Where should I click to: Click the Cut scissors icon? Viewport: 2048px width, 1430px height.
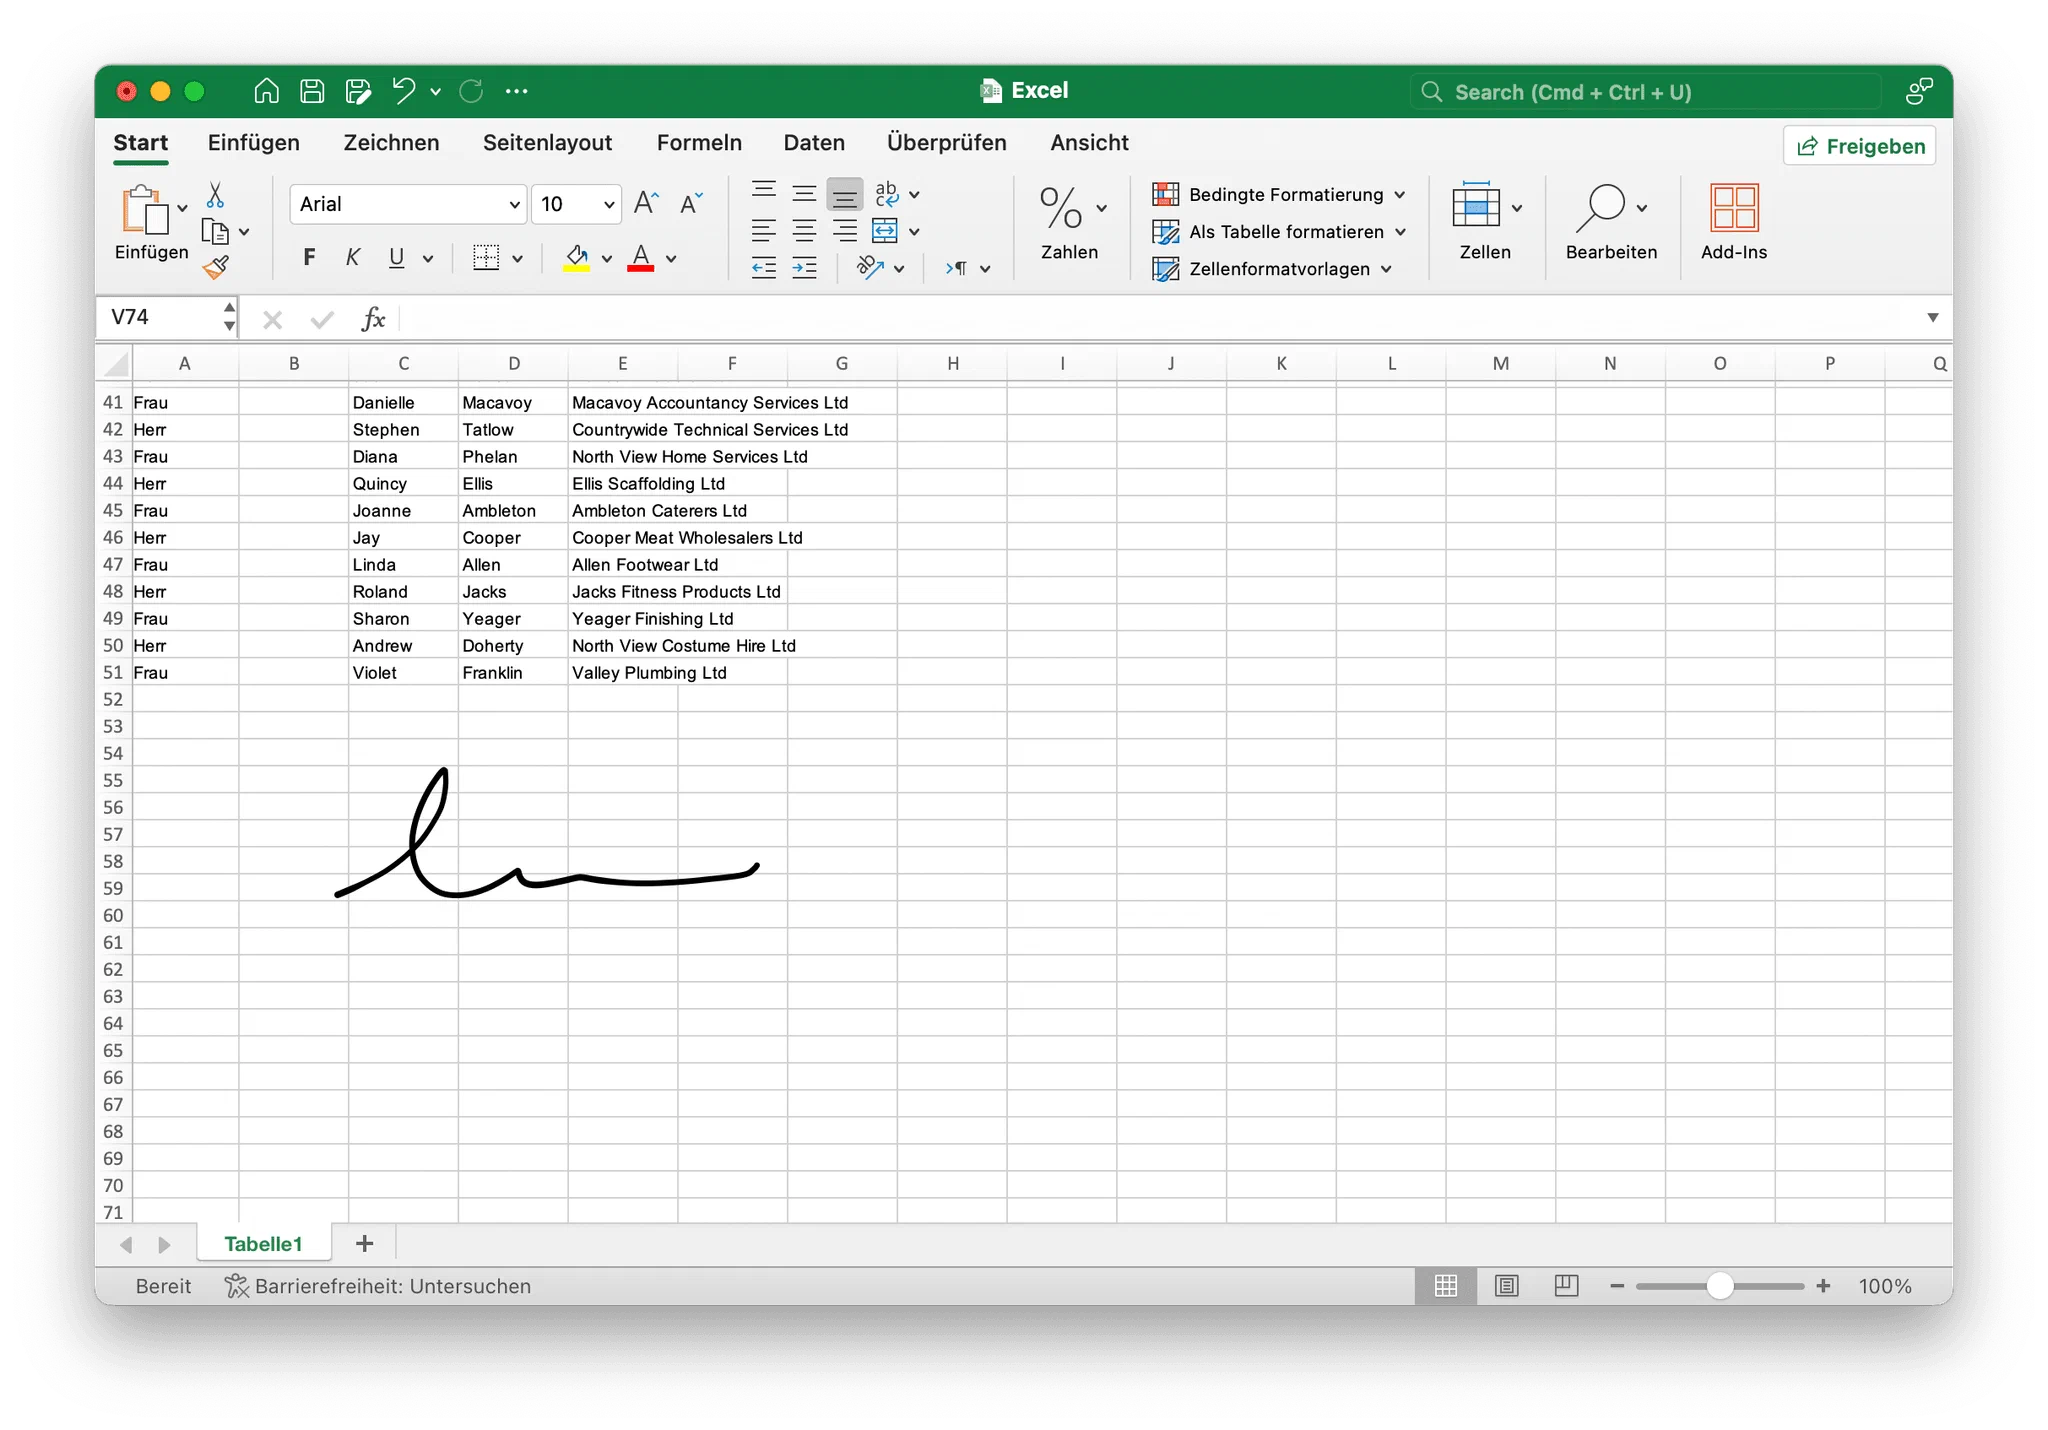coord(215,194)
